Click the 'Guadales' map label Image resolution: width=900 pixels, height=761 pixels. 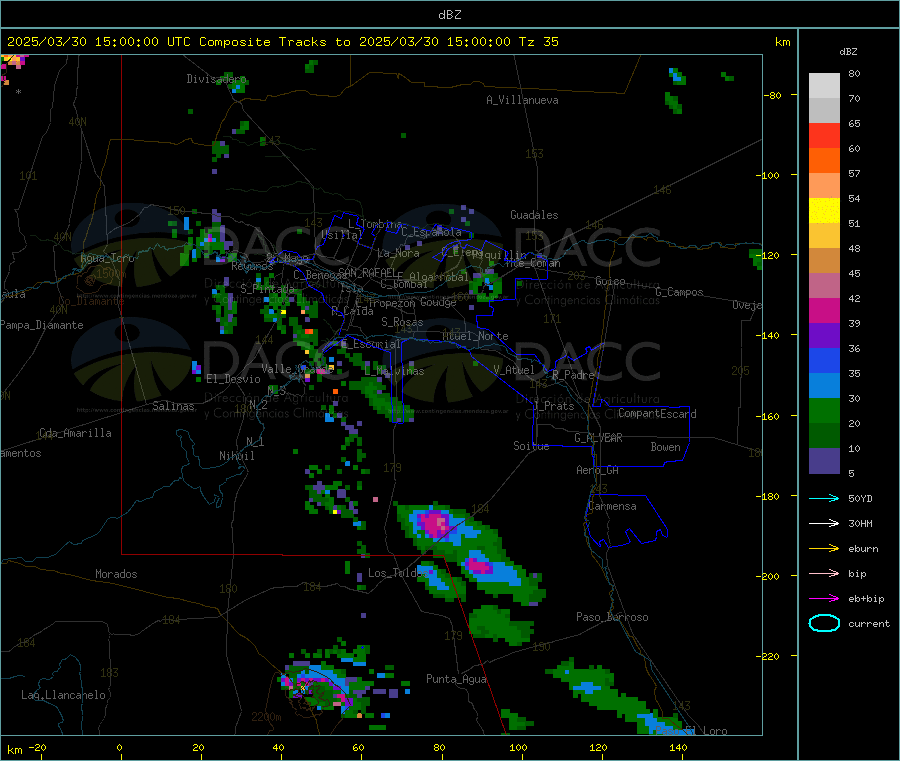[534, 215]
